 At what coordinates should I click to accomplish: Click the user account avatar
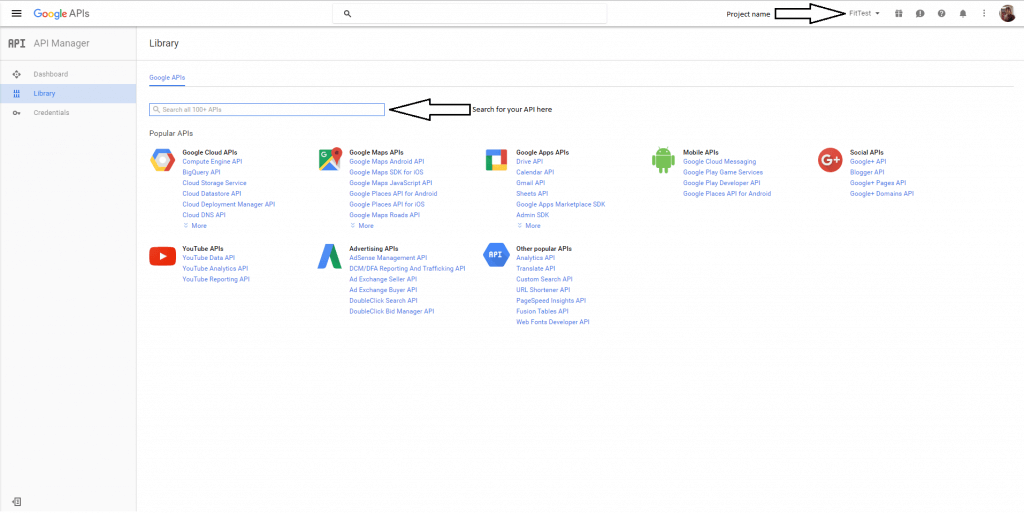click(x=1008, y=13)
